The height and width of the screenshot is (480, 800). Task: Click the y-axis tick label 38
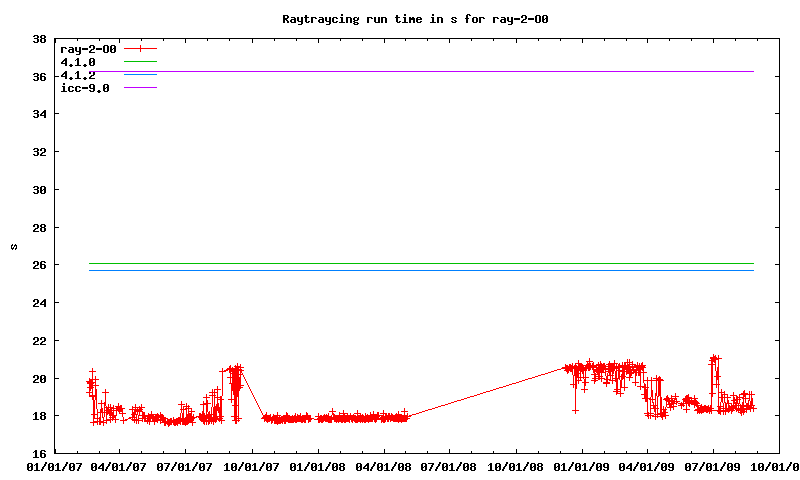[39, 39]
